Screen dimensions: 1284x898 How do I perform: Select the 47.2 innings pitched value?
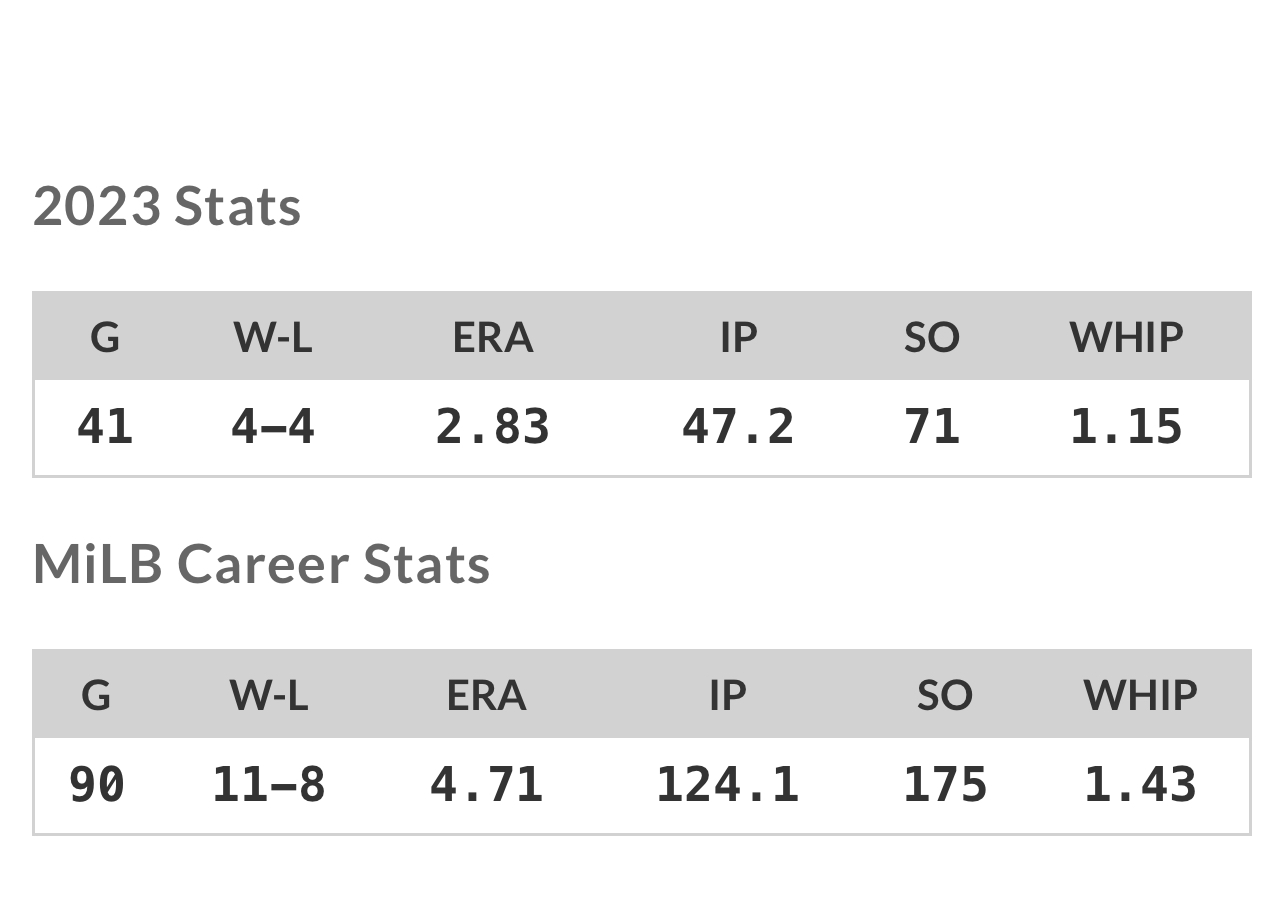[x=739, y=427]
